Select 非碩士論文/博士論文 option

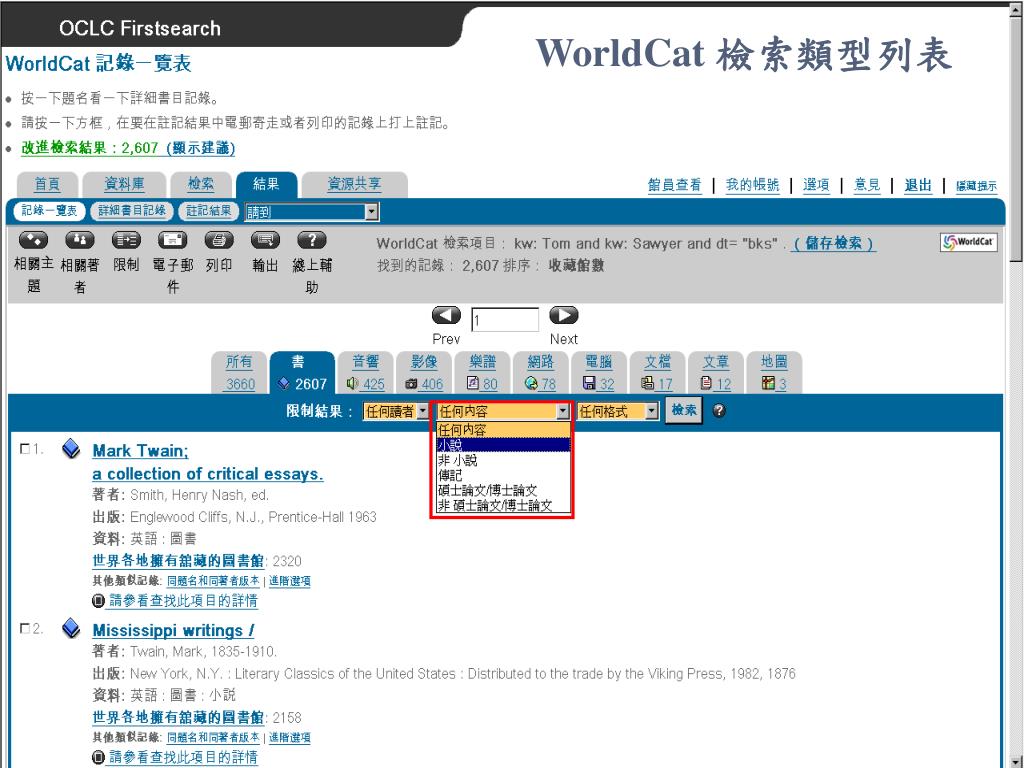click(503, 505)
